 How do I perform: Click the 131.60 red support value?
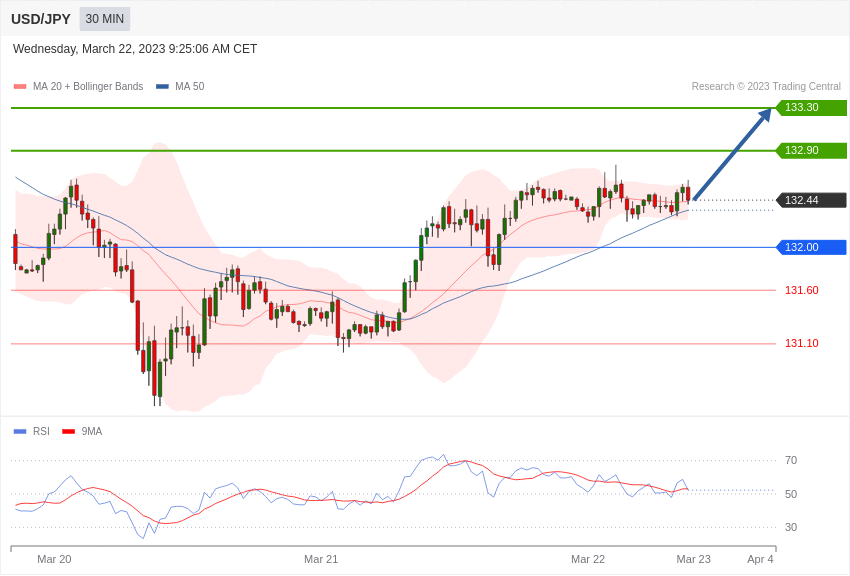coord(801,290)
